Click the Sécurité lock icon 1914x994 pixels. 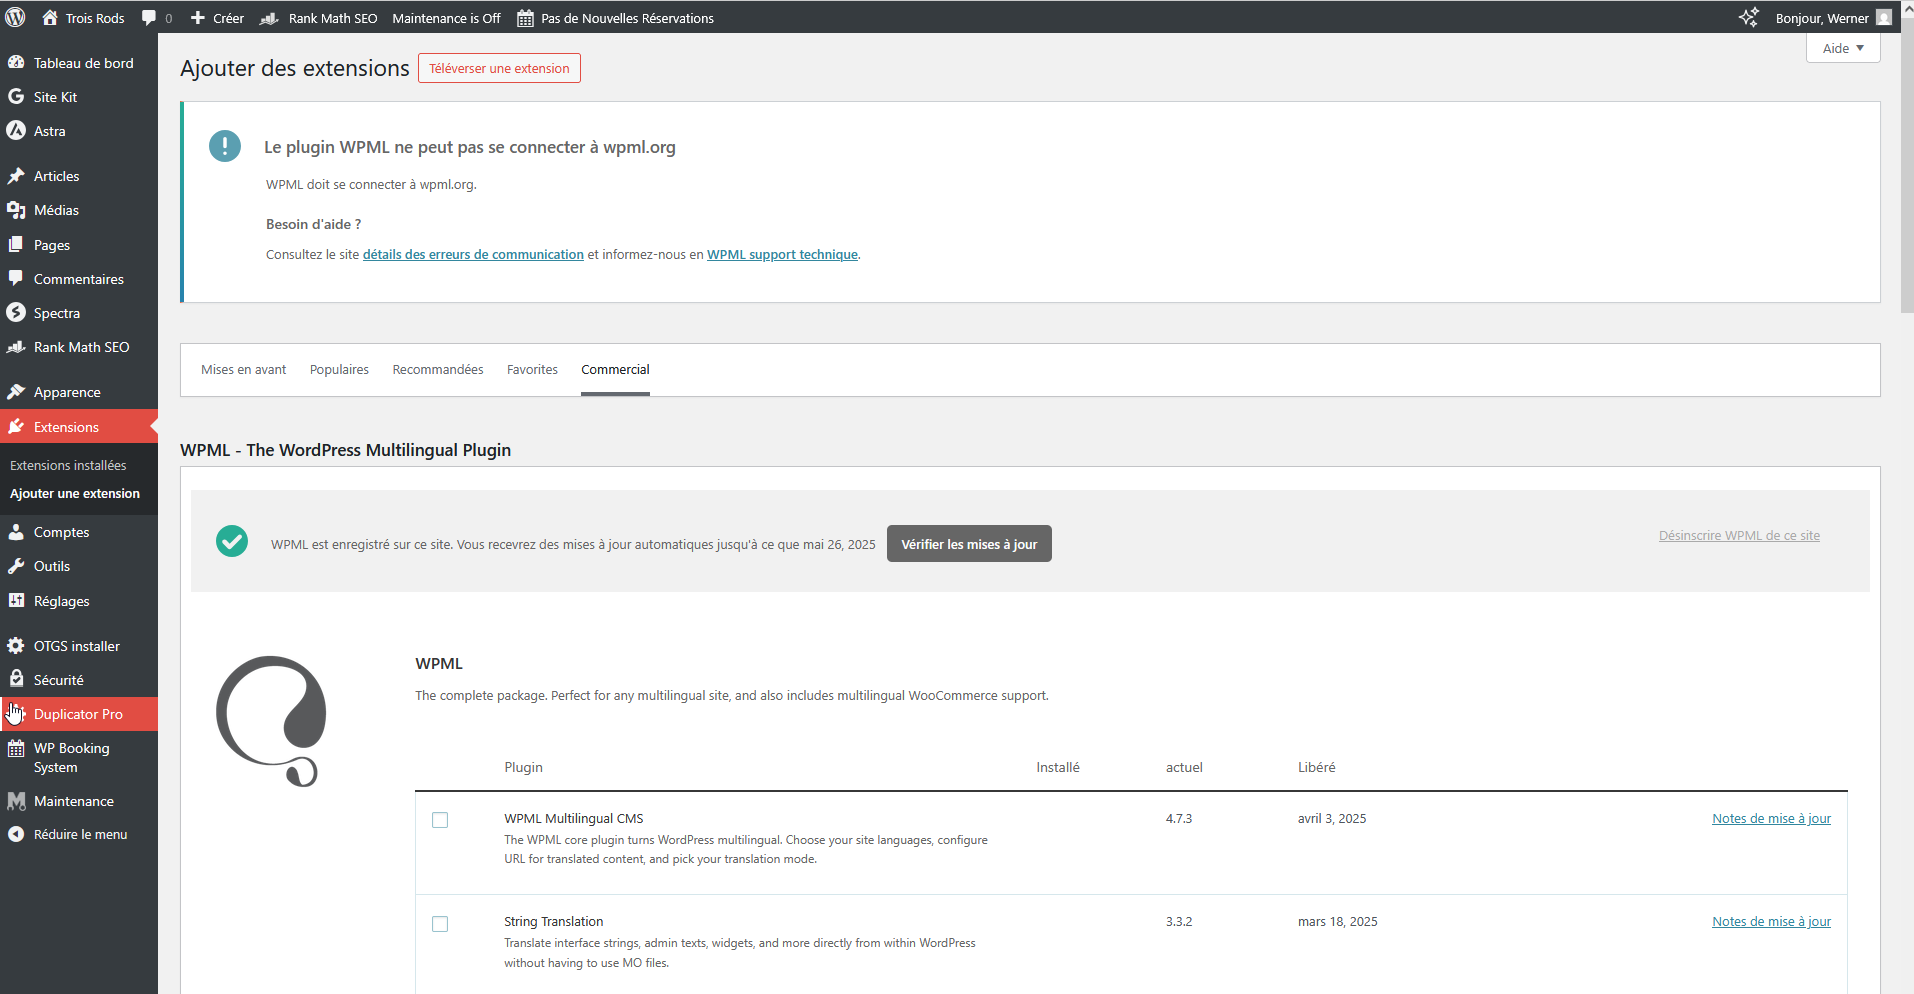pyautogui.click(x=16, y=679)
